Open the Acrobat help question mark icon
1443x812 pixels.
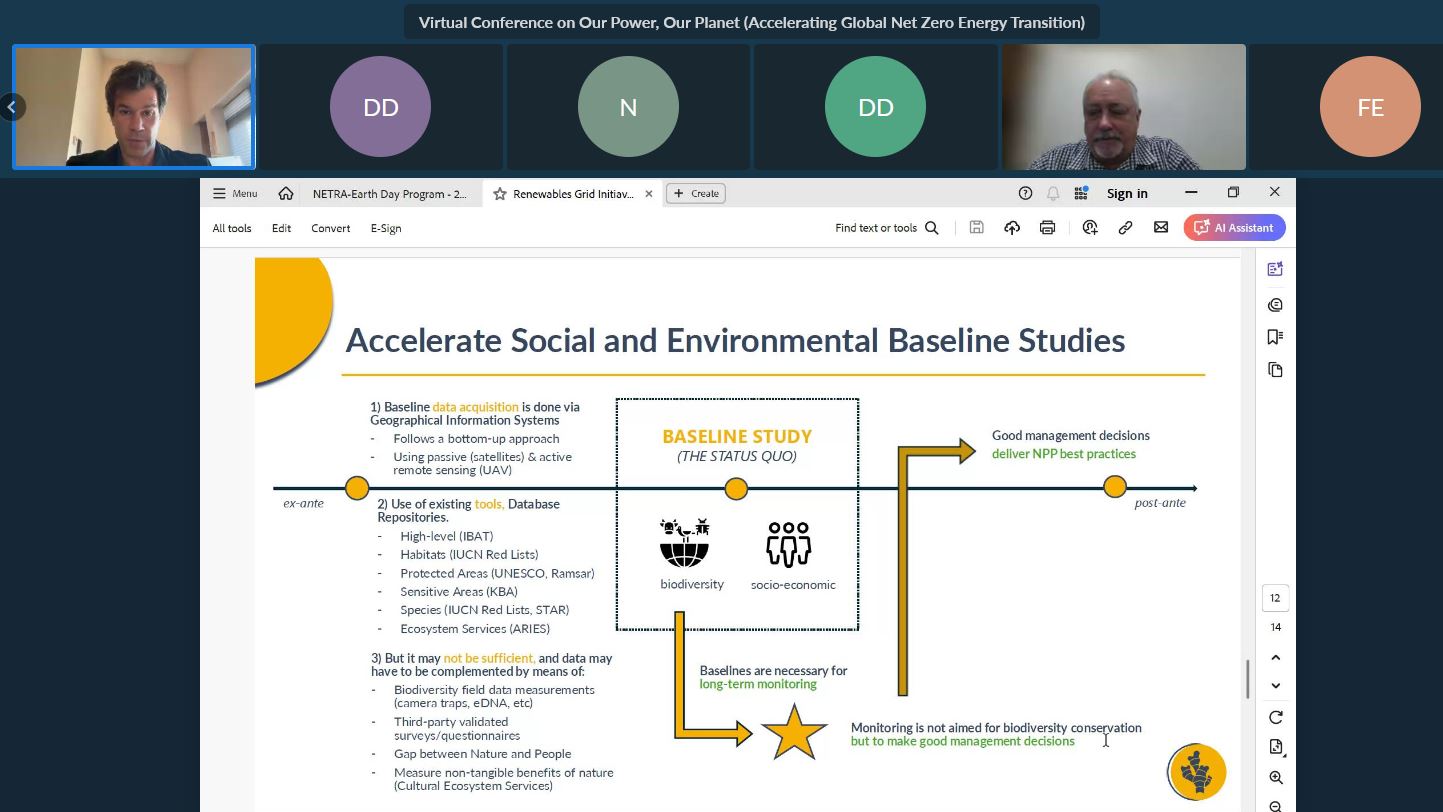click(1025, 194)
